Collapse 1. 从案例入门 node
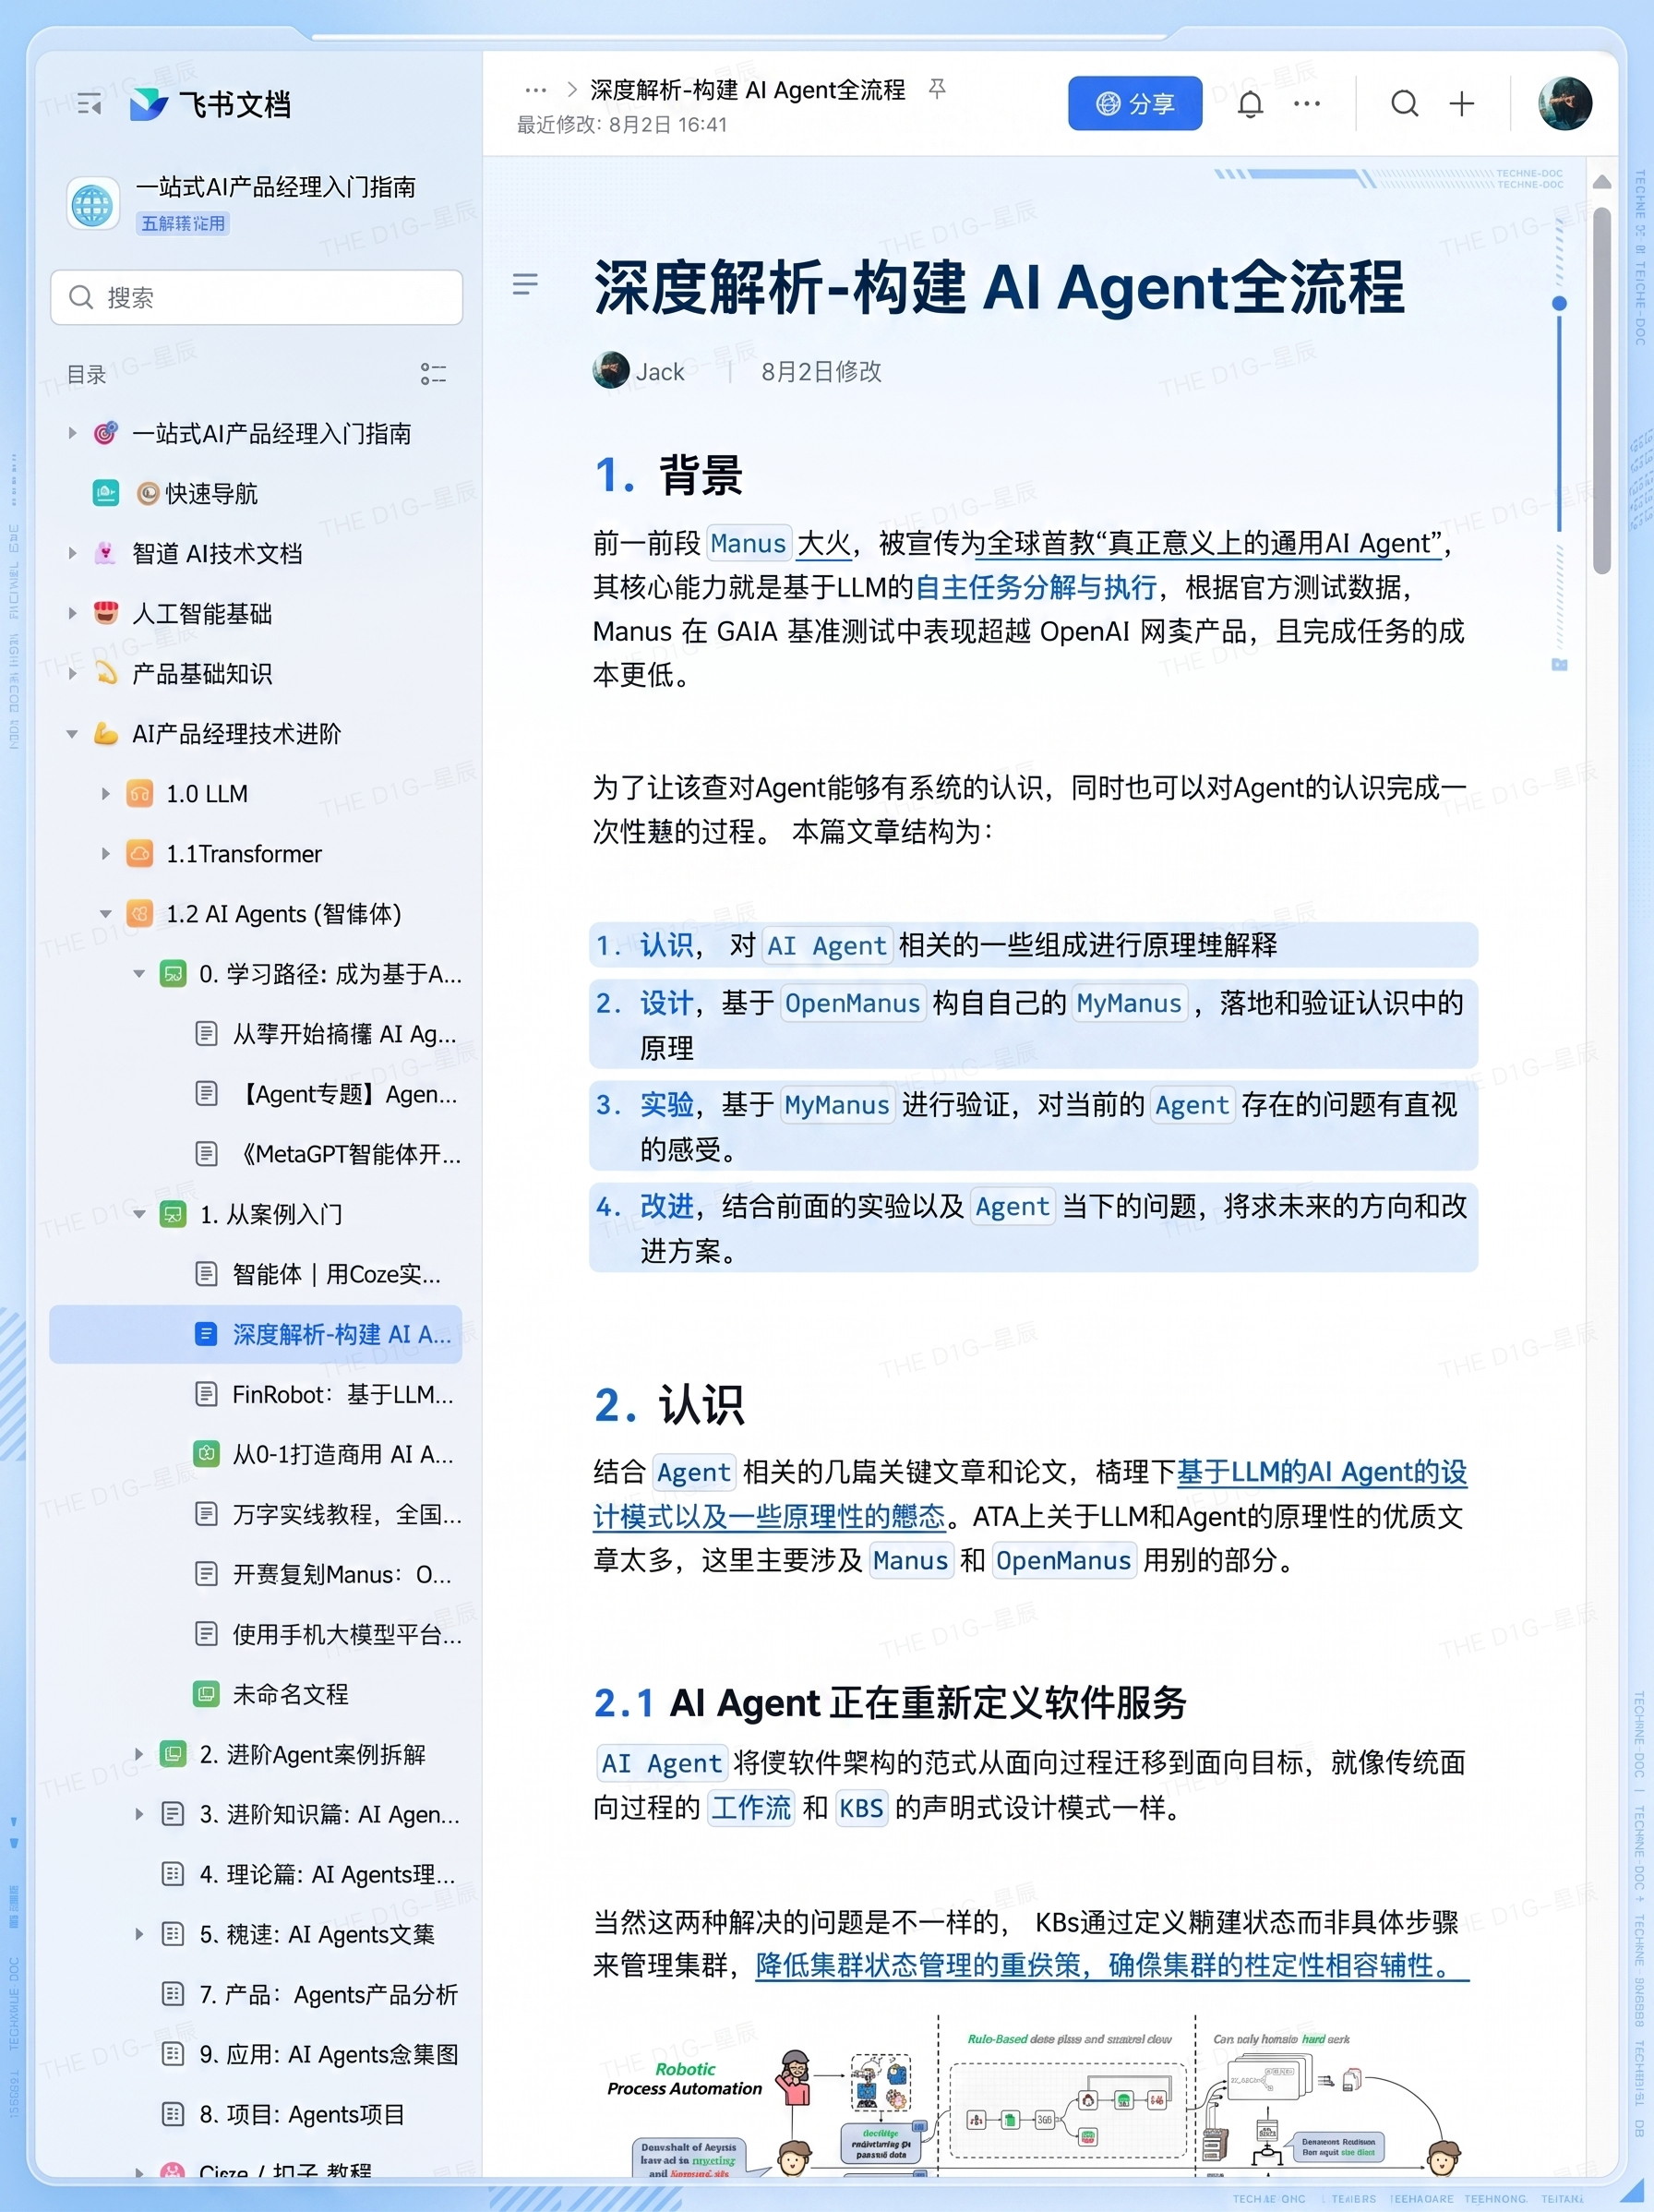This screenshot has width=1654, height=2212. coord(140,1213)
